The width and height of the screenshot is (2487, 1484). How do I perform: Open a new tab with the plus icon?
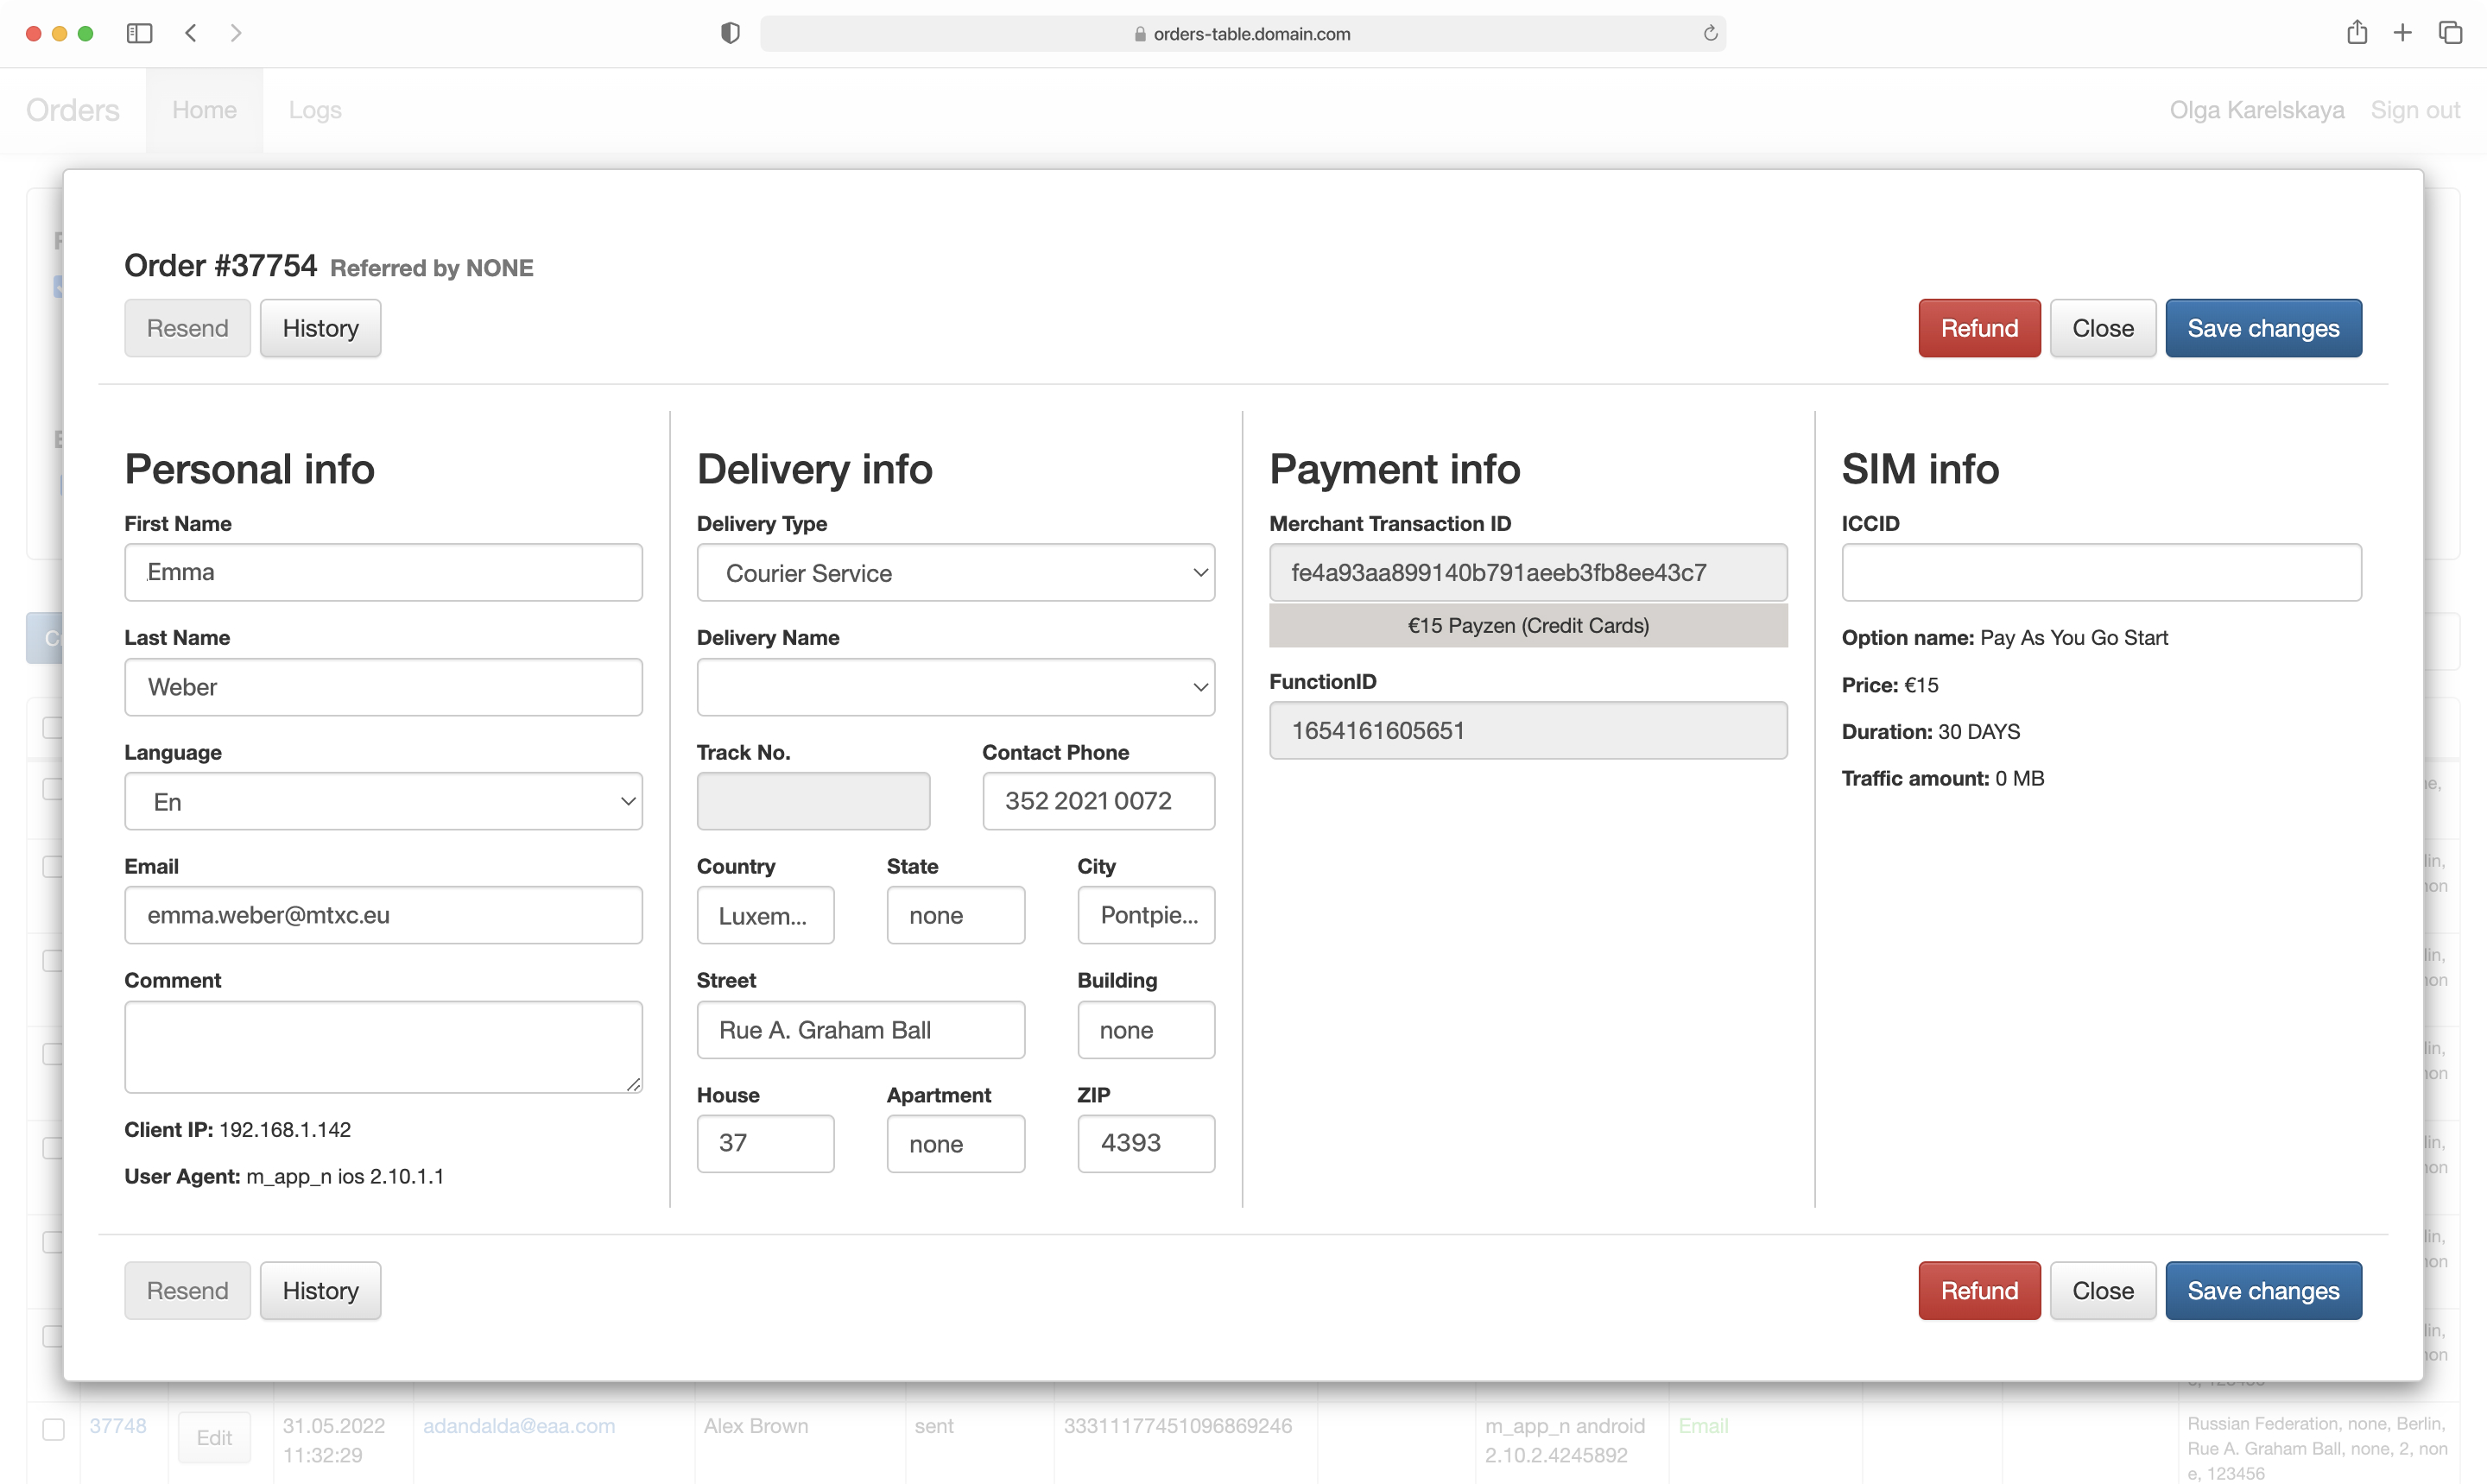pos(2404,33)
